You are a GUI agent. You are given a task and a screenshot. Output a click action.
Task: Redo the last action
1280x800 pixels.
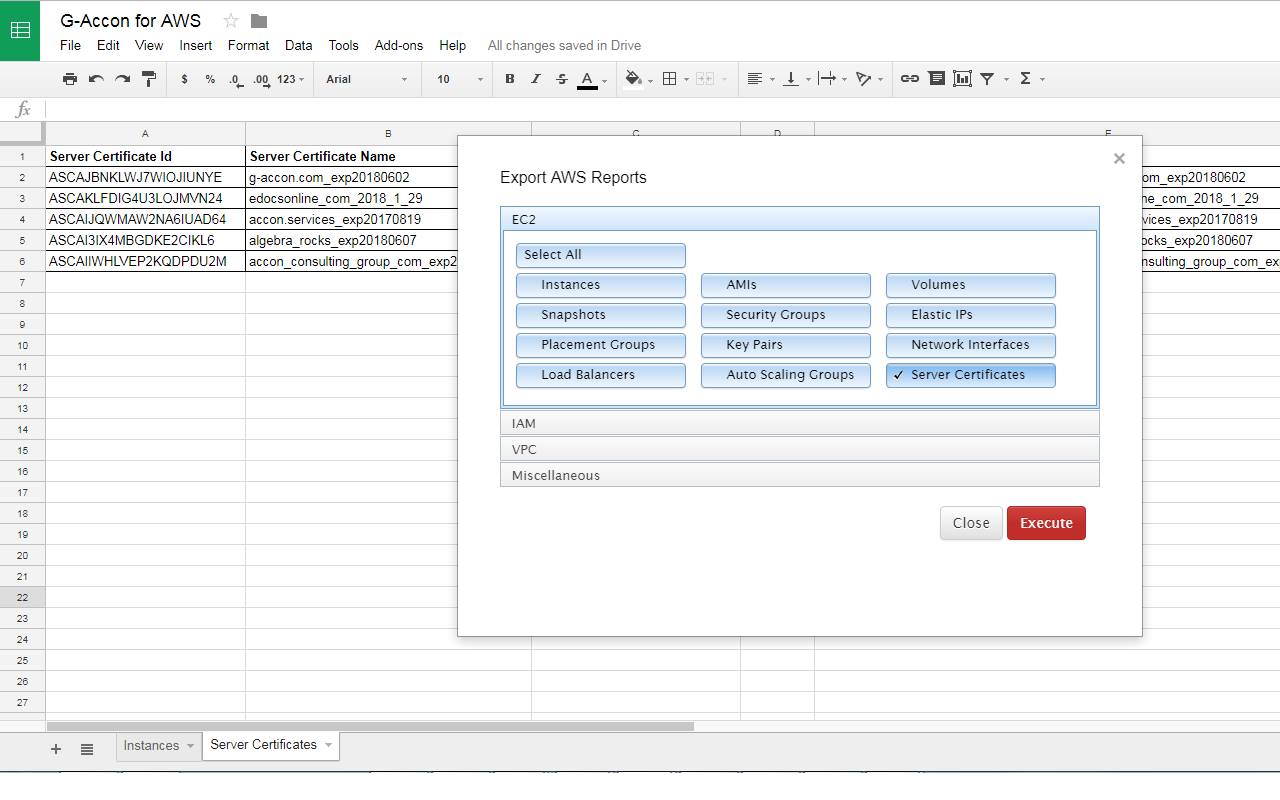[x=122, y=79]
